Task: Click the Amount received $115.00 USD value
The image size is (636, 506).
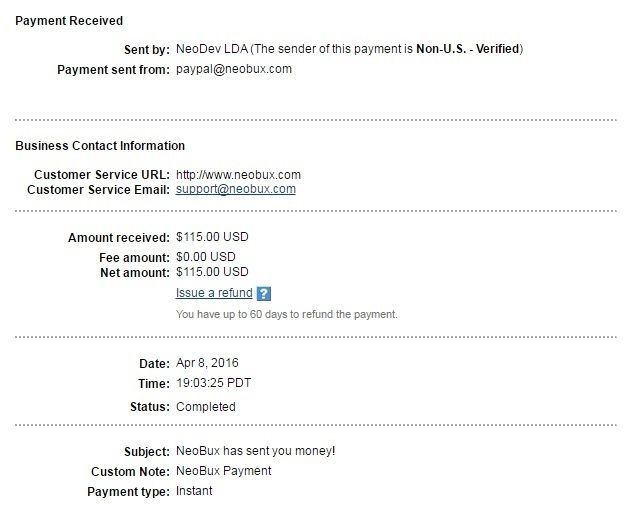Action: pyautogui.click(x=212, y=237)
